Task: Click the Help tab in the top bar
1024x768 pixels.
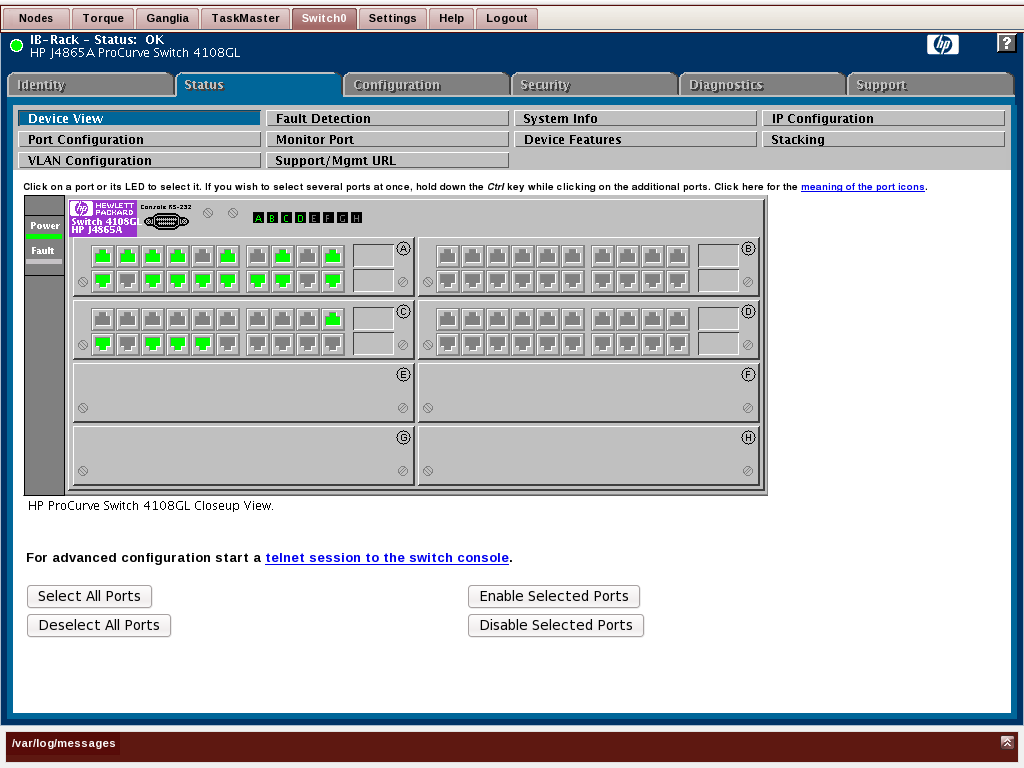Action: coord(451,18)
